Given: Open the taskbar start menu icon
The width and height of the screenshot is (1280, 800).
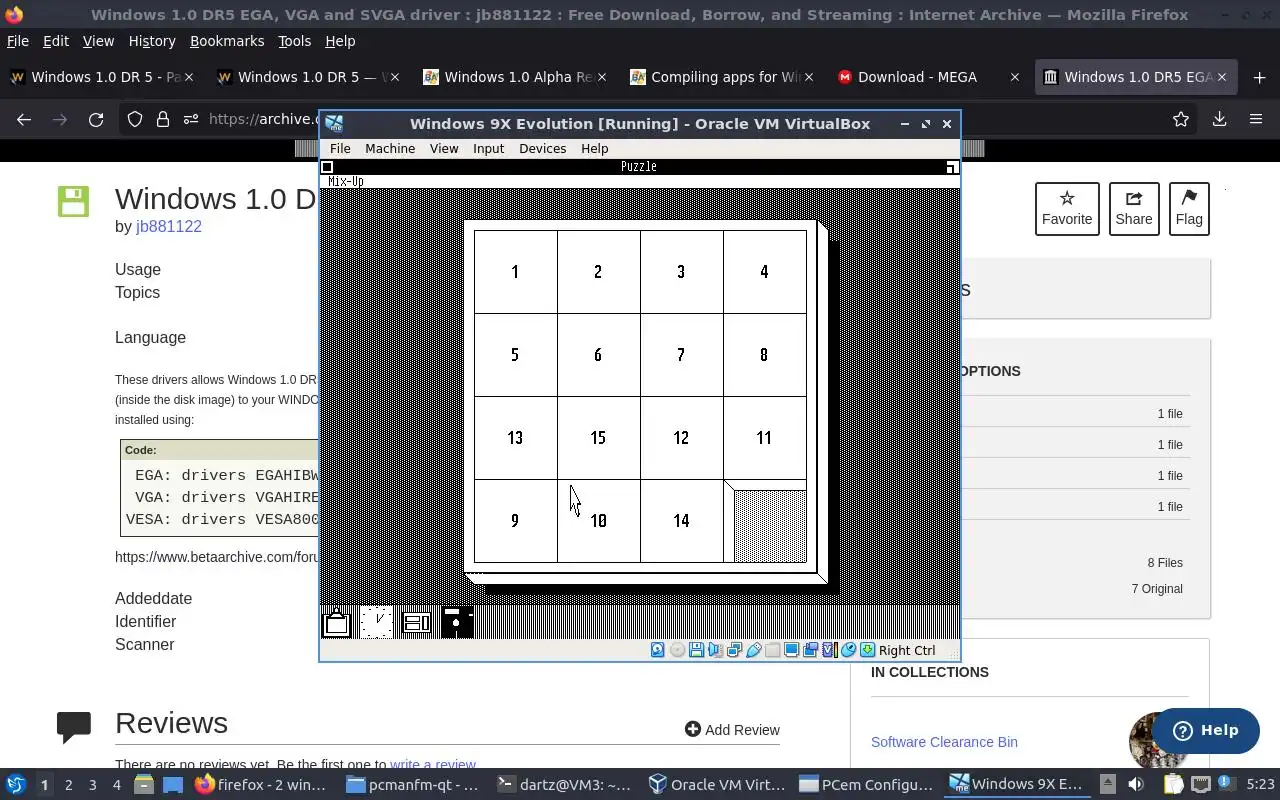Looking at the screenshot, I should click(15, 785).
